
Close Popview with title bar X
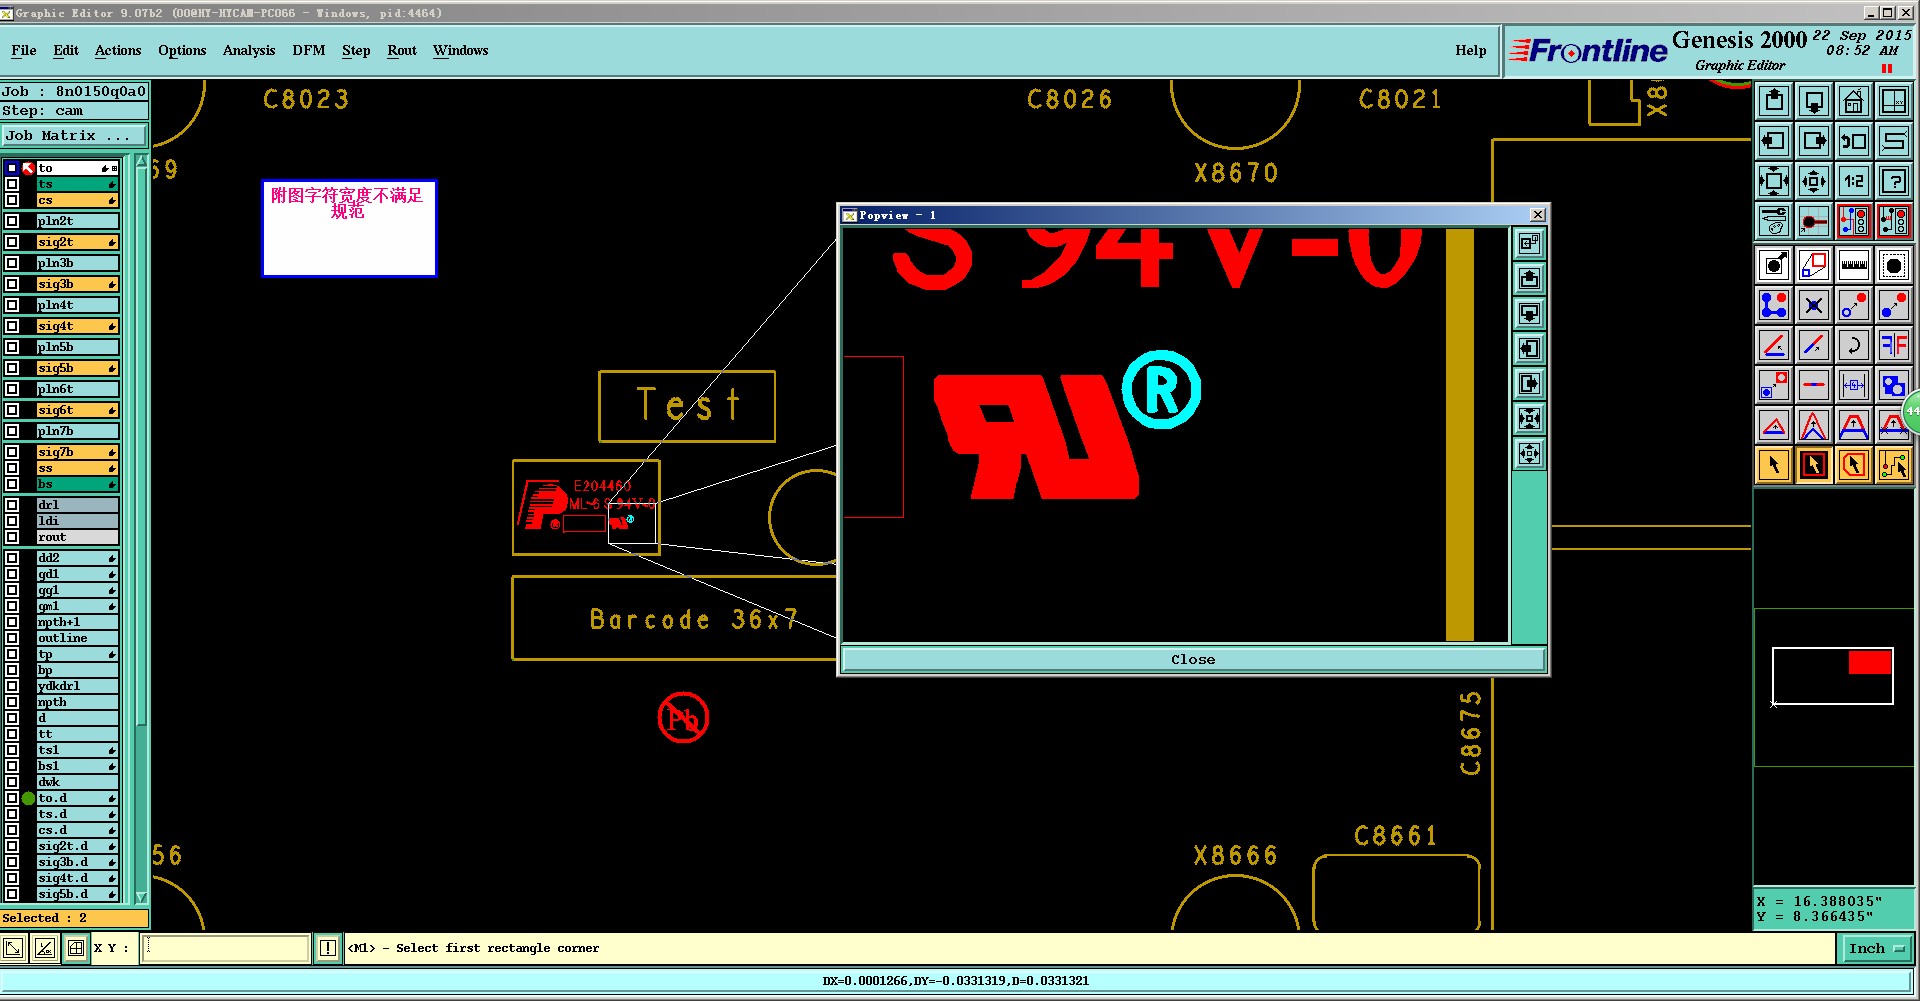pyautogui.click(x=1538, y=215)
